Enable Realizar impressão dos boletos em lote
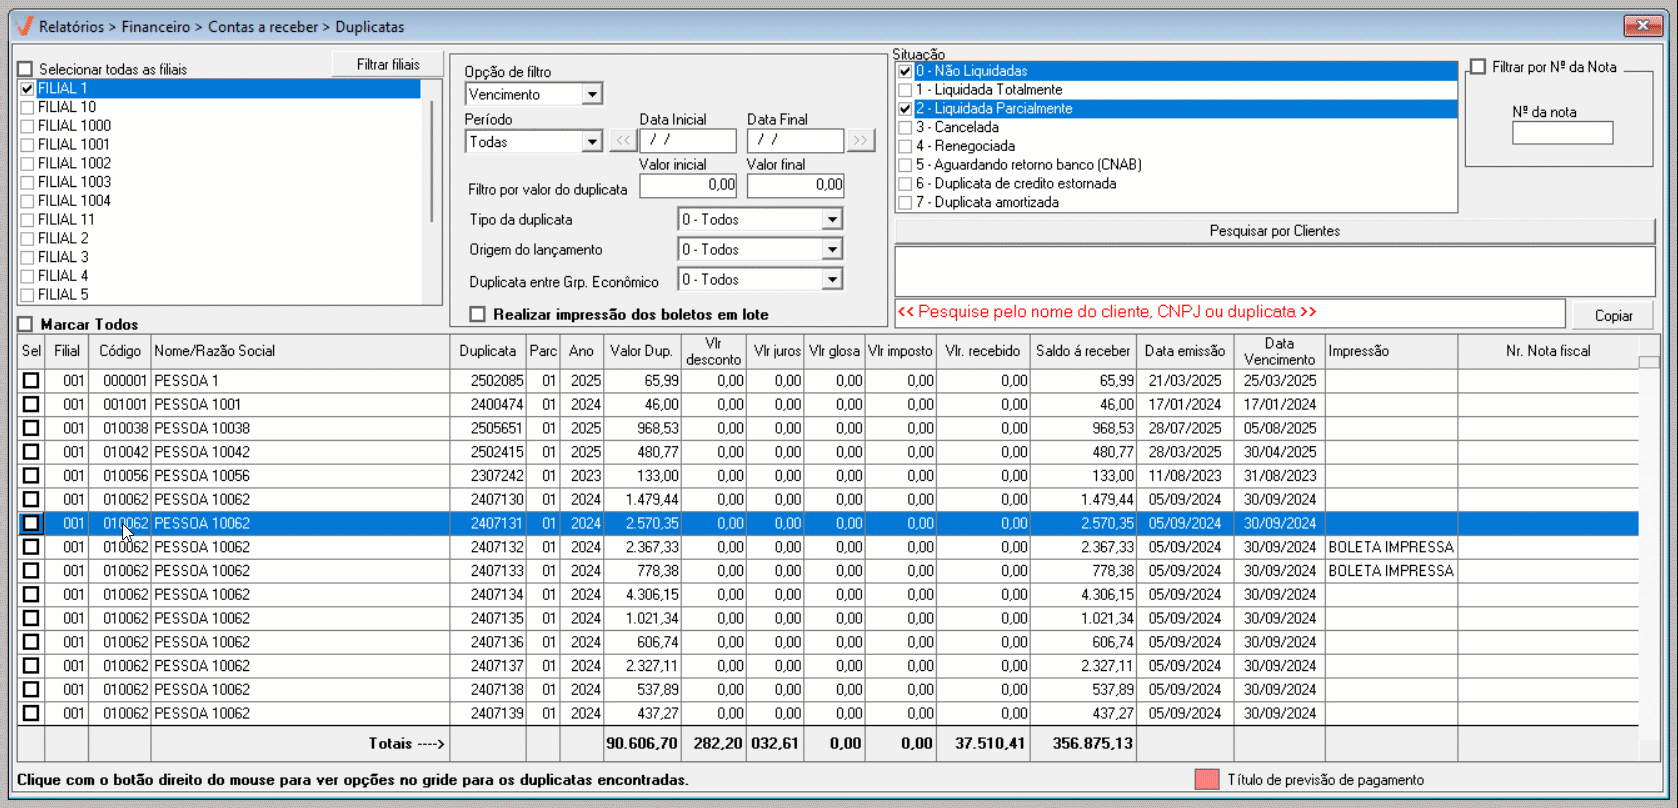The height and width of the screenshot is (808, 1678). click(x=478, y=314)
